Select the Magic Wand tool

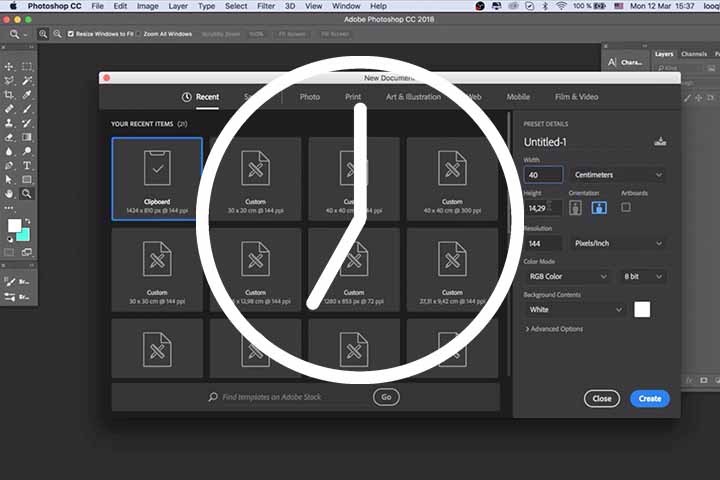click(27, 81)
